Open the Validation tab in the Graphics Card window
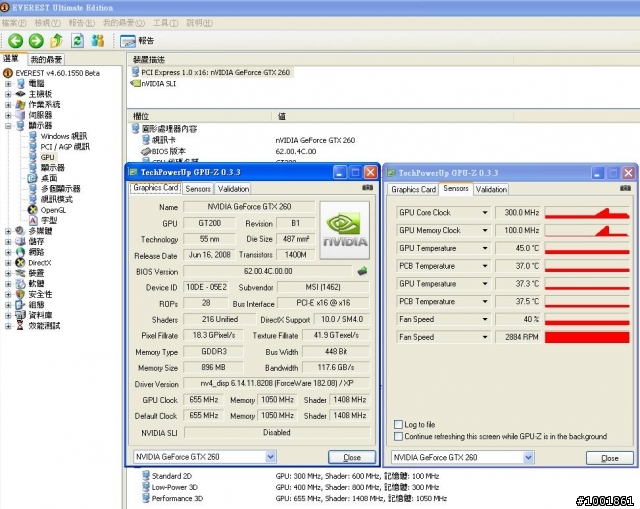 [233, 189]
